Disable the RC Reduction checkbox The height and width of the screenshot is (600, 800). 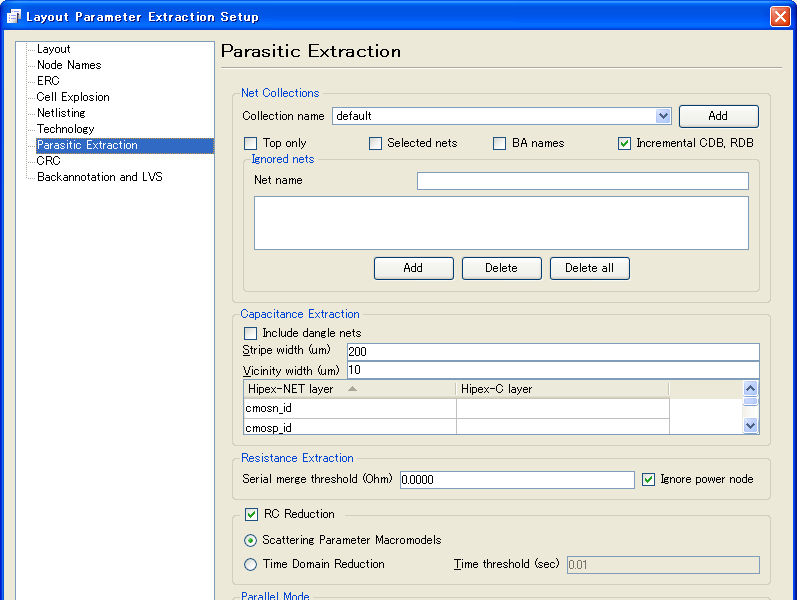[x=251, y=514]
